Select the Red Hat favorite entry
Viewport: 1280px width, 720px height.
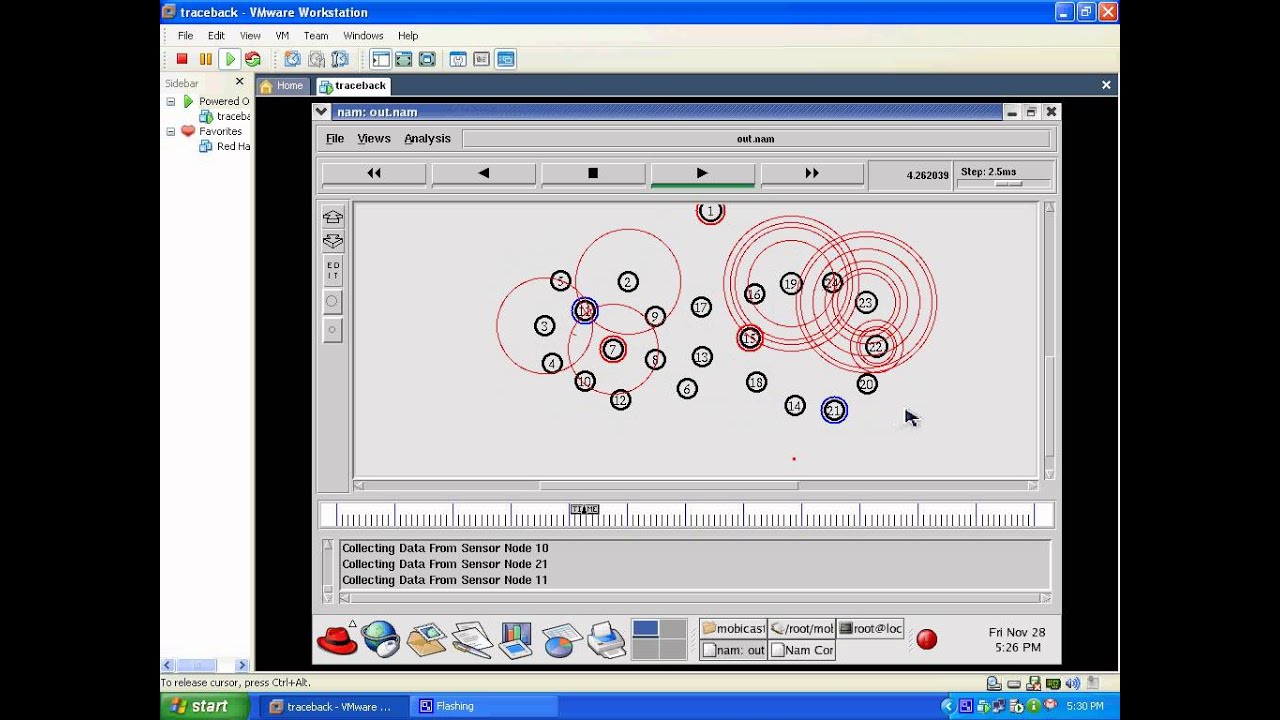[x=226, y=146]
